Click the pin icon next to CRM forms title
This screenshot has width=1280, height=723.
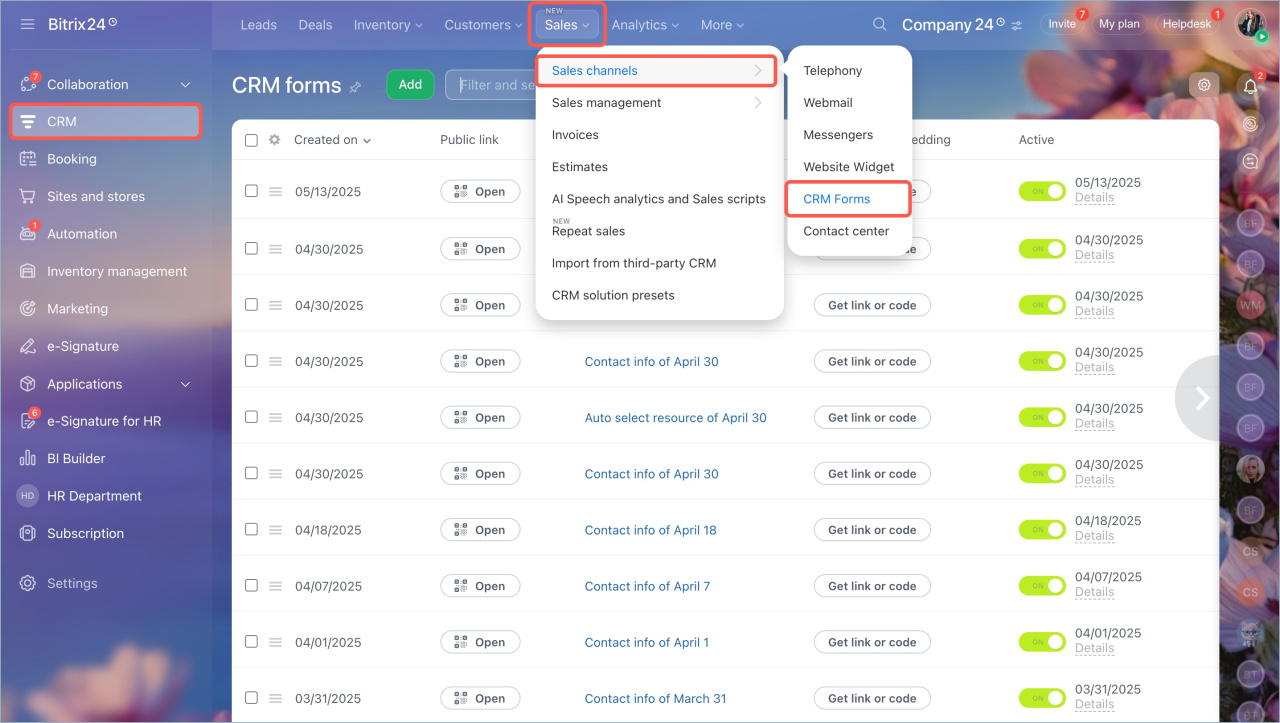355,87
